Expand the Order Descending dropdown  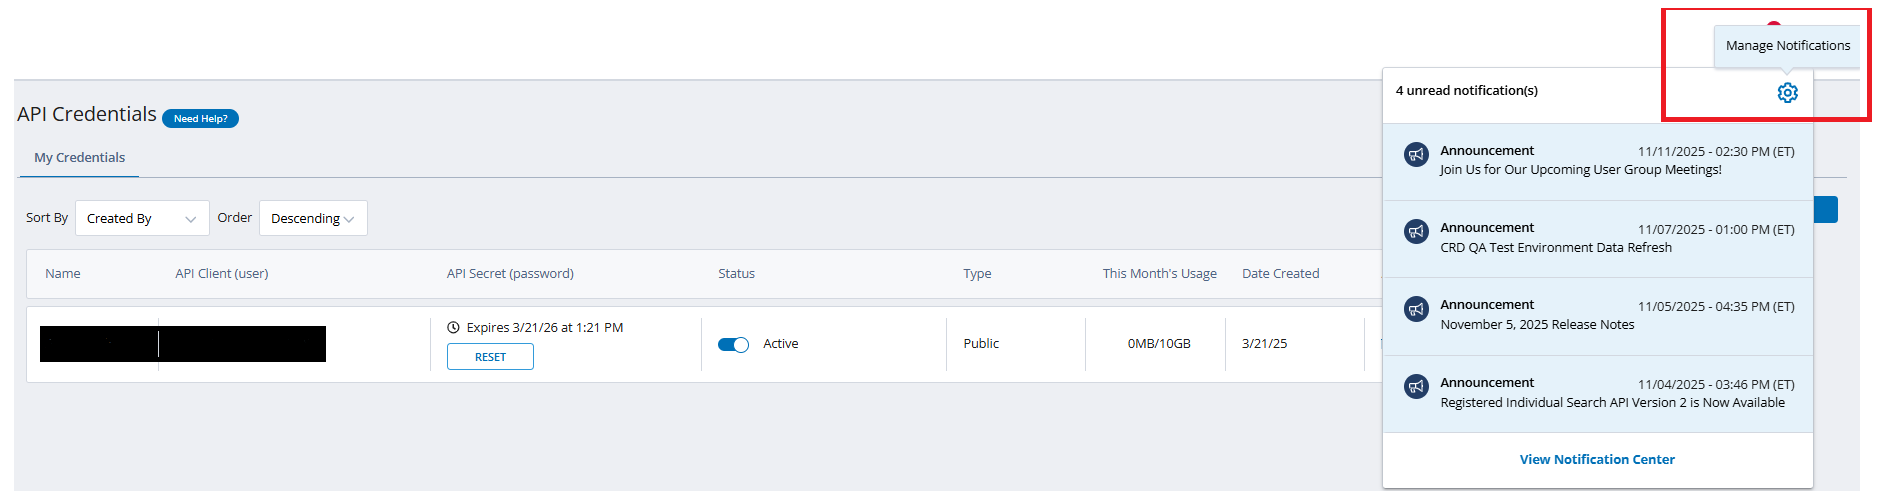312,218
